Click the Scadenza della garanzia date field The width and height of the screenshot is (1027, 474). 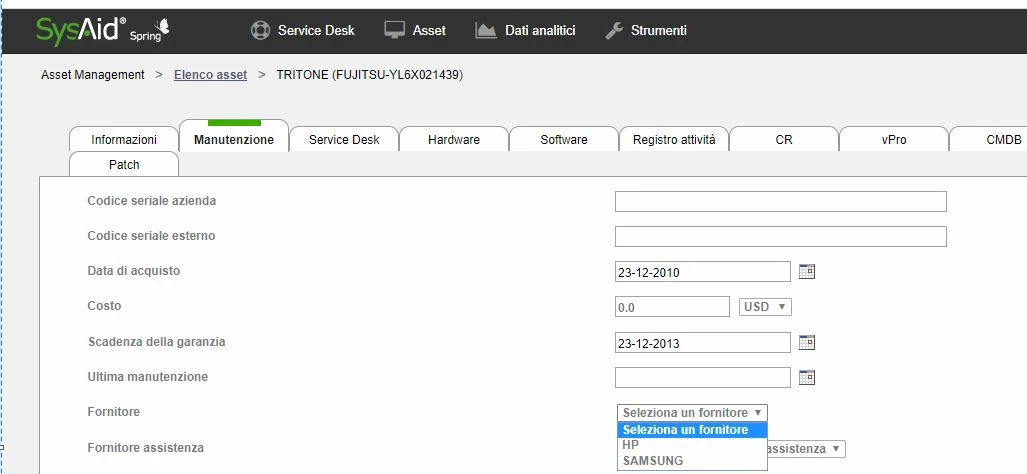pos(703,342)
